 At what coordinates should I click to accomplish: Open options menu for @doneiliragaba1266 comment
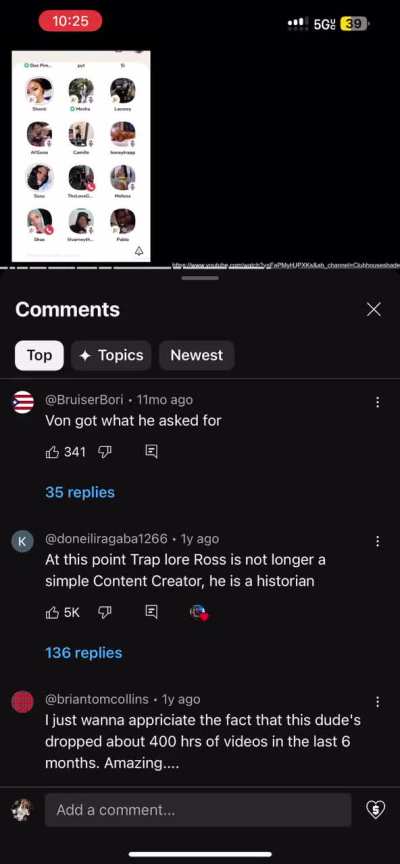tap(377, 541)
